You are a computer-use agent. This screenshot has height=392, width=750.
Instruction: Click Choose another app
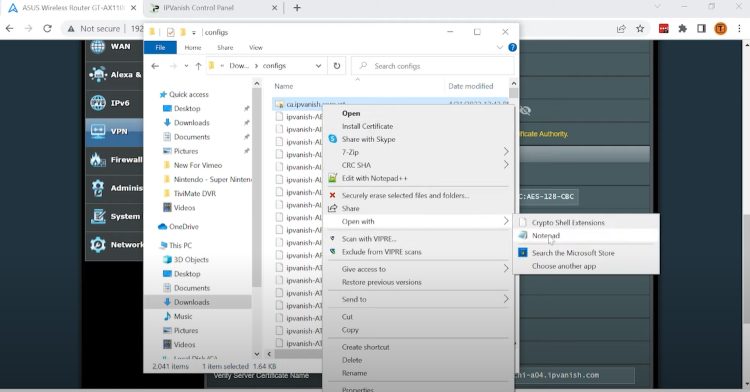[564, 266]
